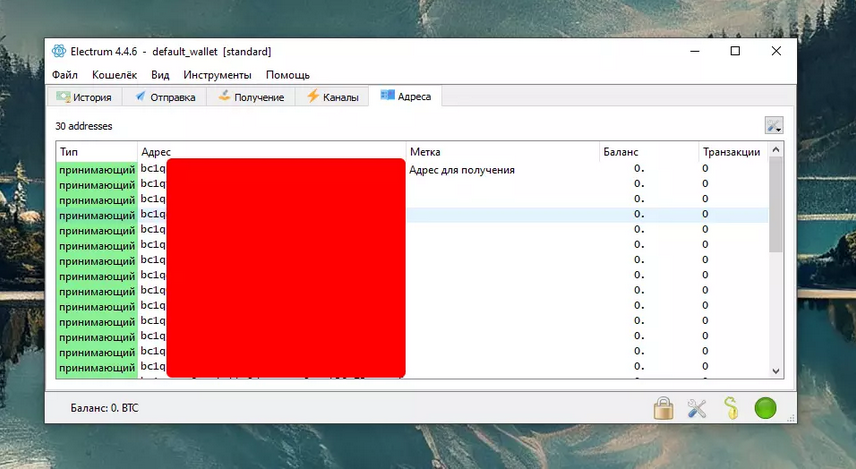856x469 pixels.
Task: Click the Тип column header
Action: click(69, 152)
